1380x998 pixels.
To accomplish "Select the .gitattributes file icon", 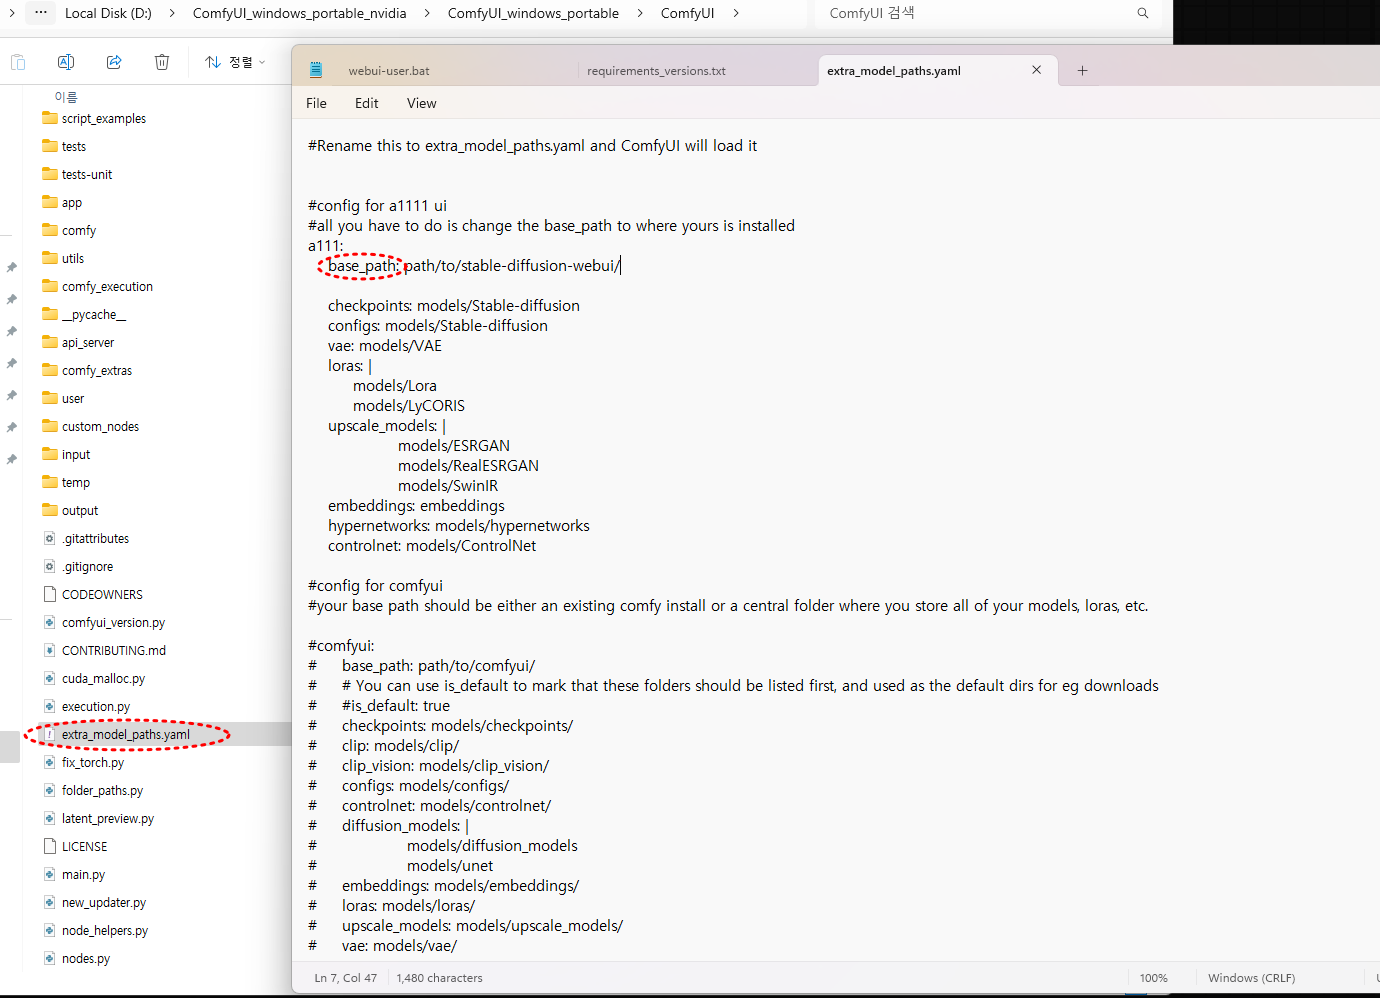I will (x=50, y=538).
